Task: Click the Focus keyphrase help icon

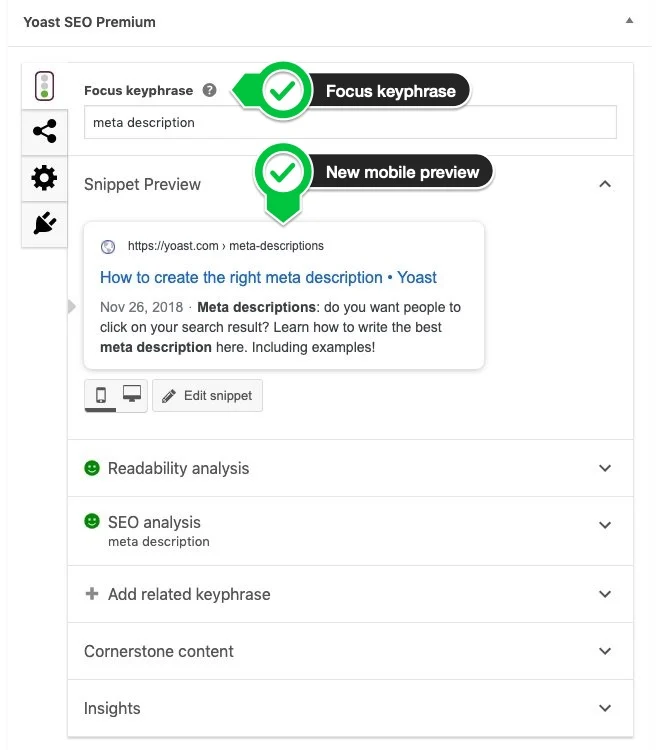Action: tap(209, 90)
